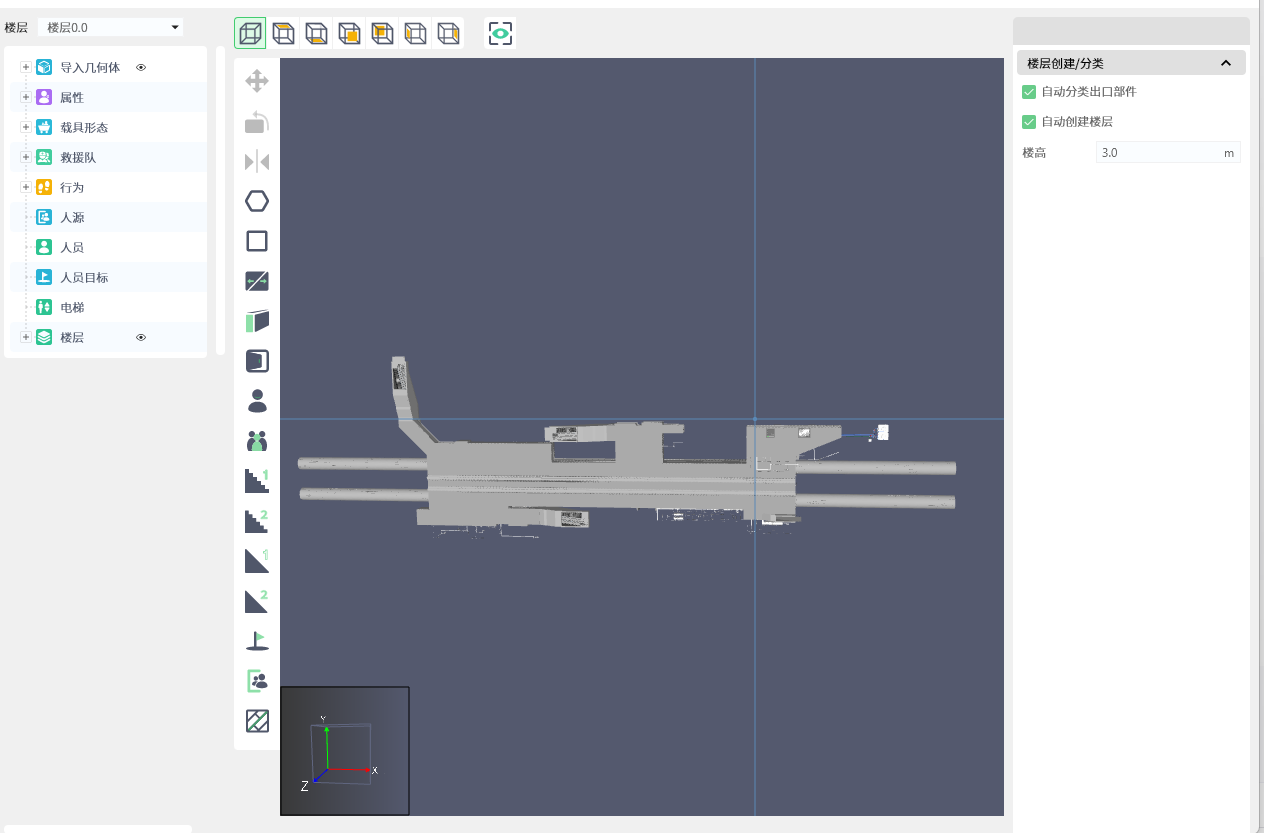The image size is (1264, 833).
Task: Click the XYZ axis orientation widget
Action: pos(345,751)
